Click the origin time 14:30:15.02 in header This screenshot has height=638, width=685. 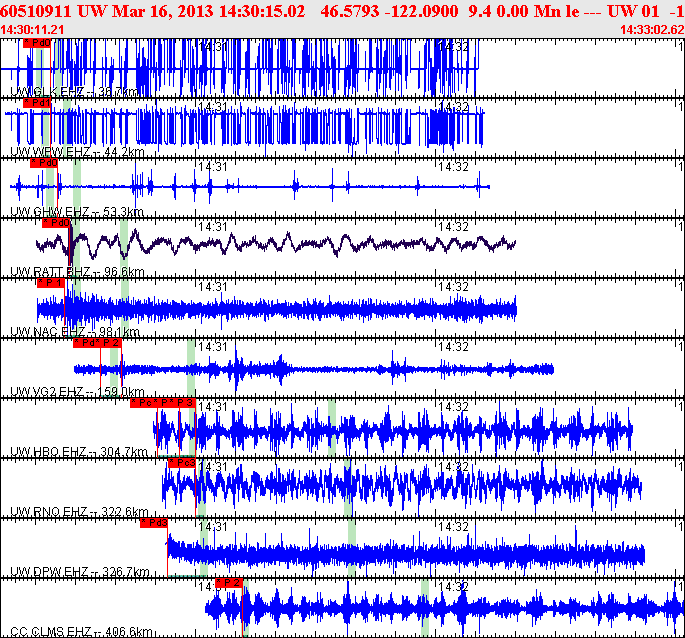coord(262,11)
